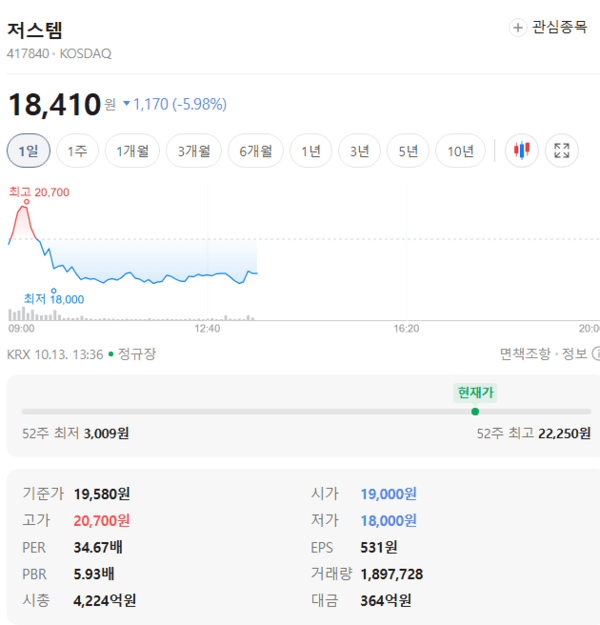This screenshot has height=625, width=600.
Task: Click the 최저 18,000 low point marker
Action: coord(53,291)
